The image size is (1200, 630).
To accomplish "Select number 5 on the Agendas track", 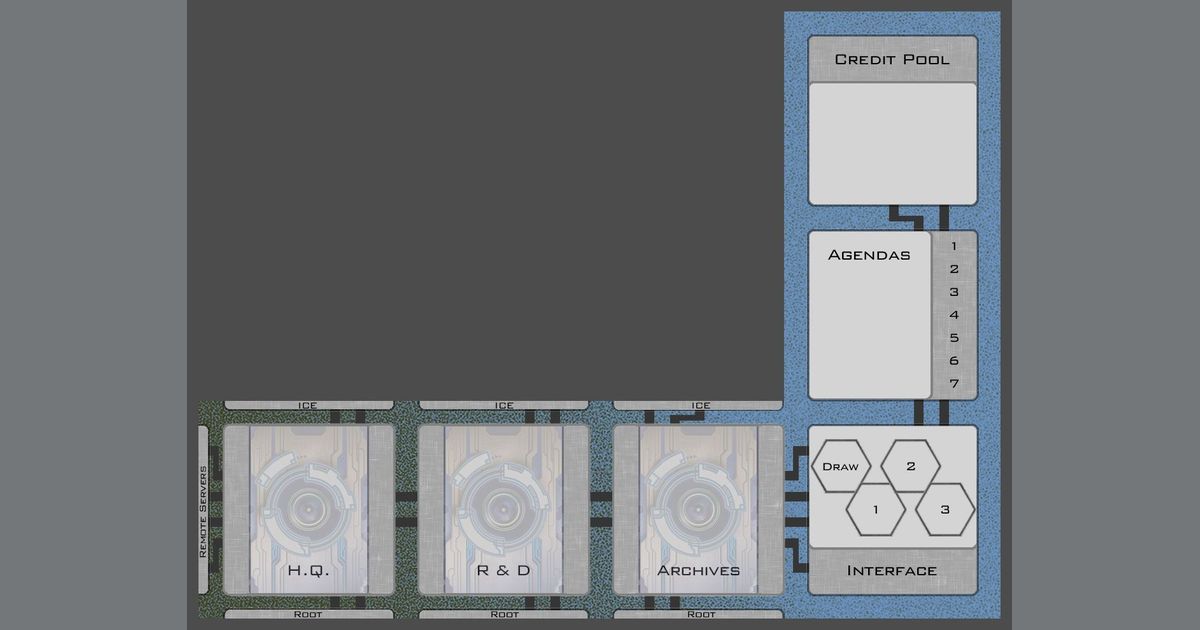I will pos(955,338).
